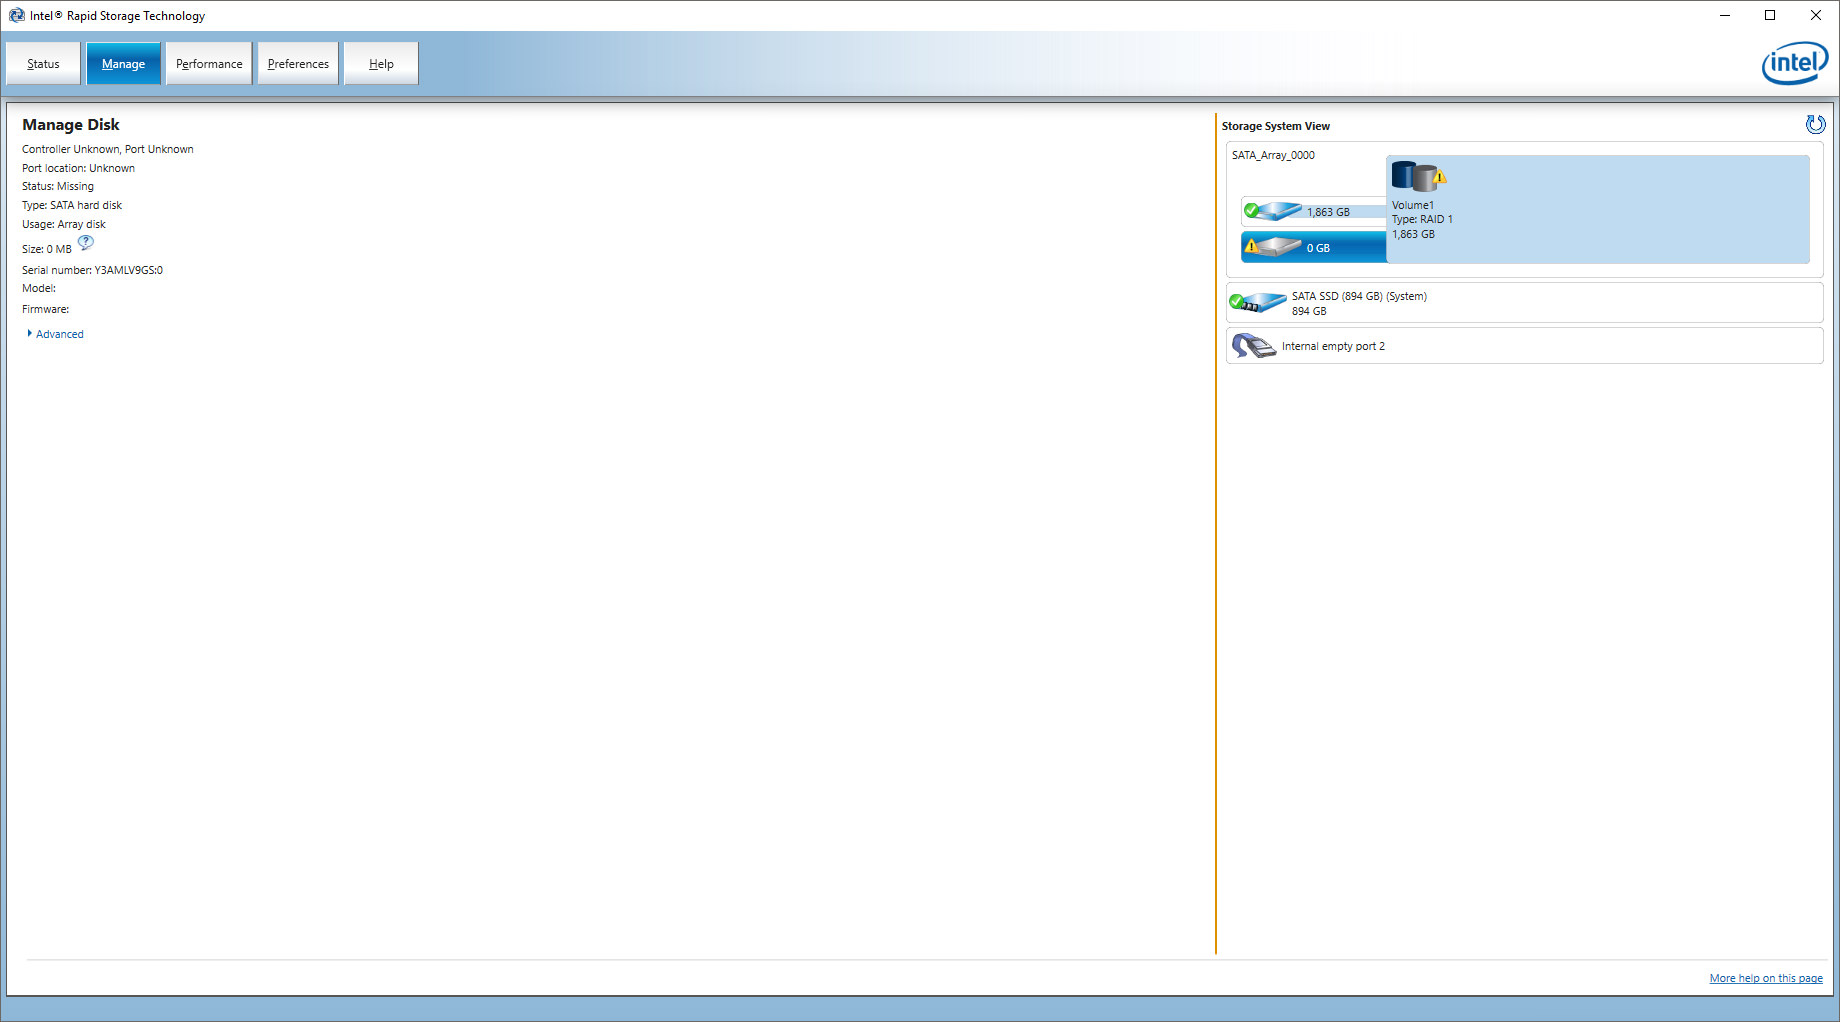Image resolution: width=1840 pixels, height=1022 pixels.
Task: Click the 'Internal empty port 2' label
Action: [1333, 346]
